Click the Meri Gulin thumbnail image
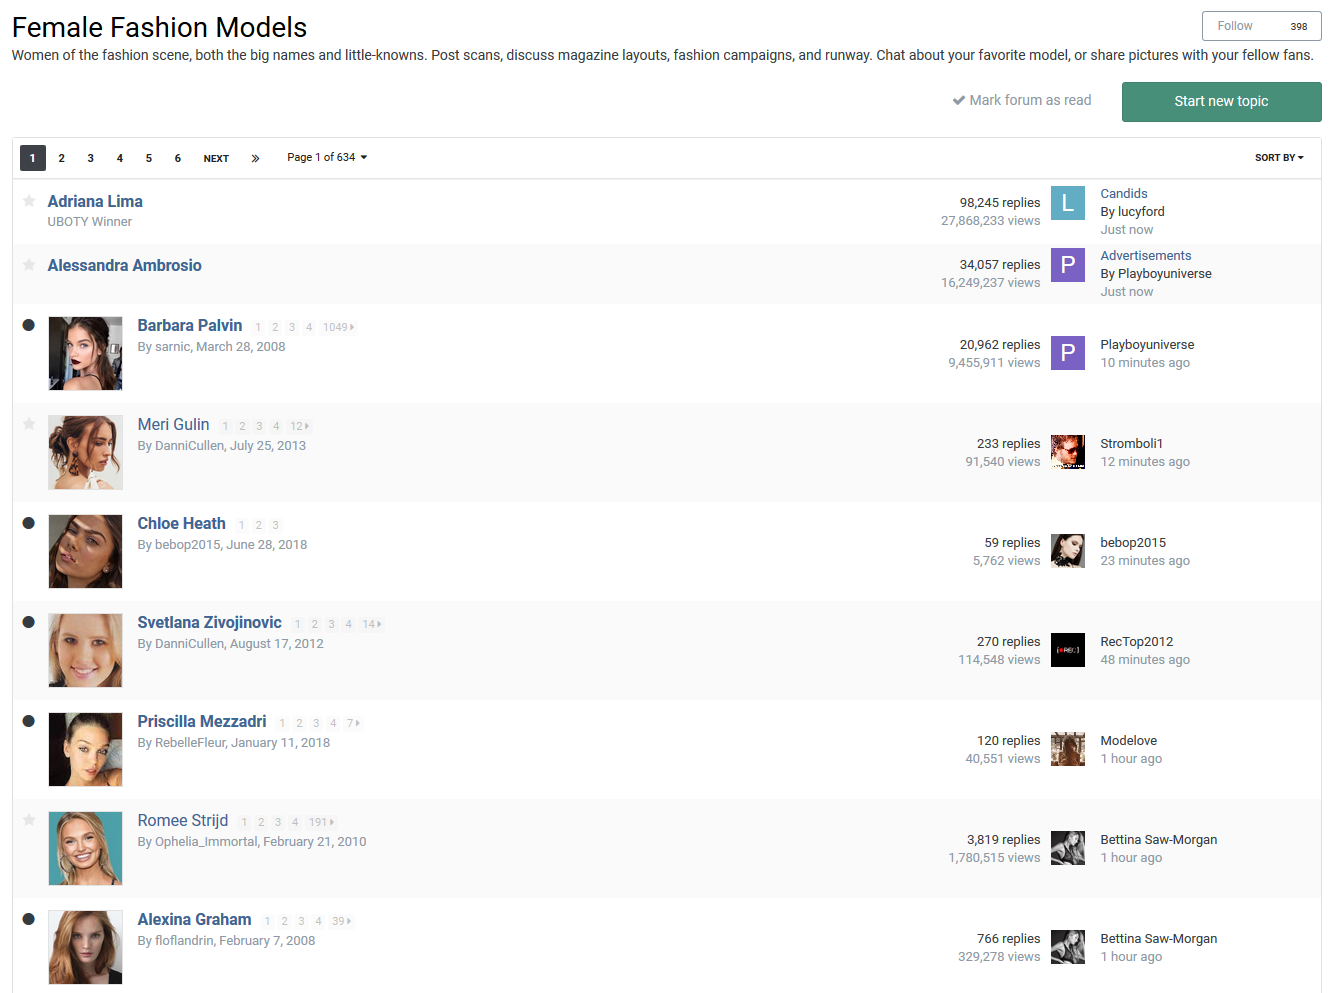1335x993 pixels. (x=86, y=452)
